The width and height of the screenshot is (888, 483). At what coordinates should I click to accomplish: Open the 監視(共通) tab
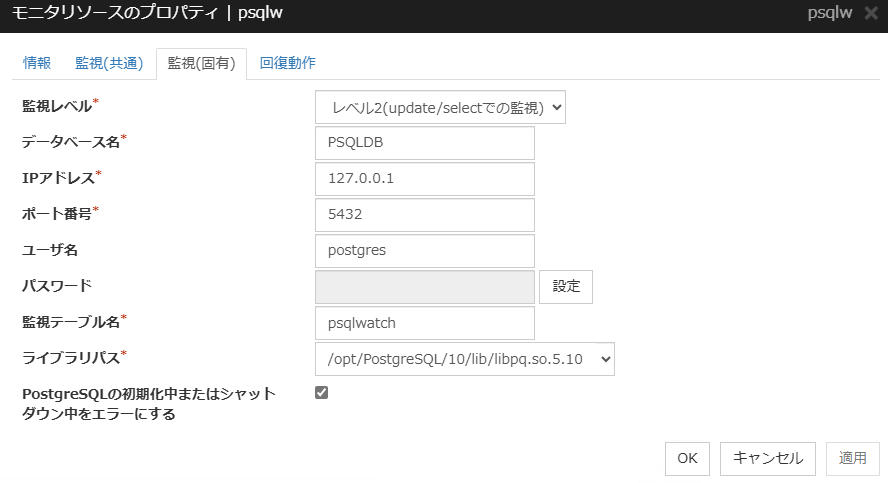[105, 63]
